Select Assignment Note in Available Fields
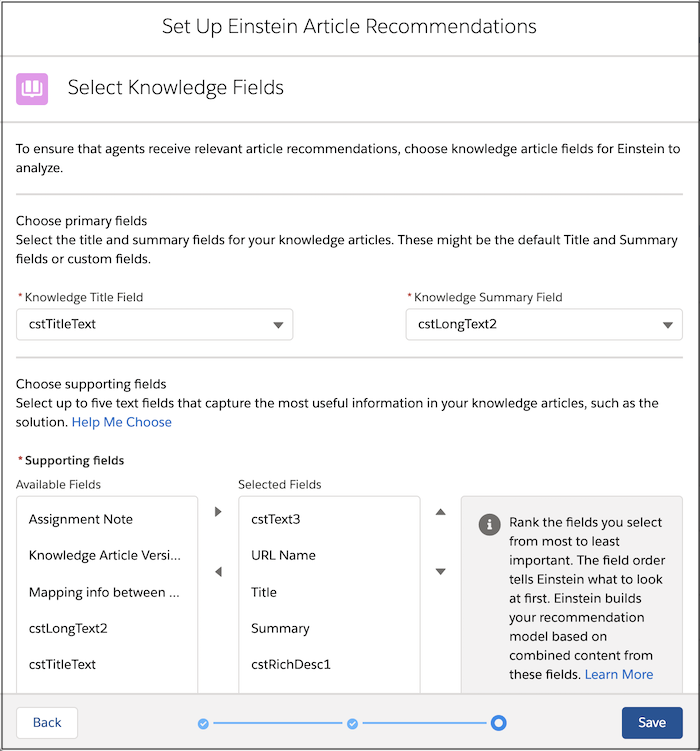The image size is (700, 751). coord(107,519)
